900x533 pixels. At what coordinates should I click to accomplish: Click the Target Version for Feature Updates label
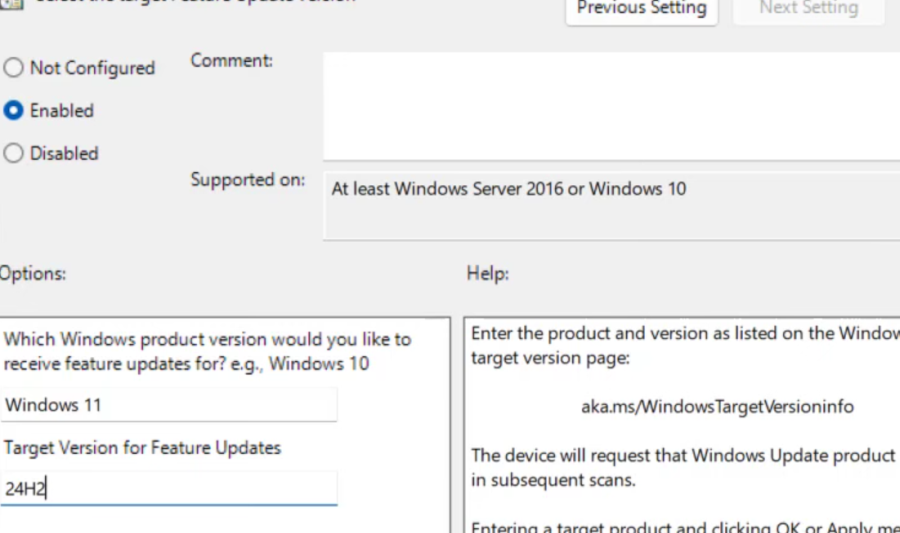142,448
